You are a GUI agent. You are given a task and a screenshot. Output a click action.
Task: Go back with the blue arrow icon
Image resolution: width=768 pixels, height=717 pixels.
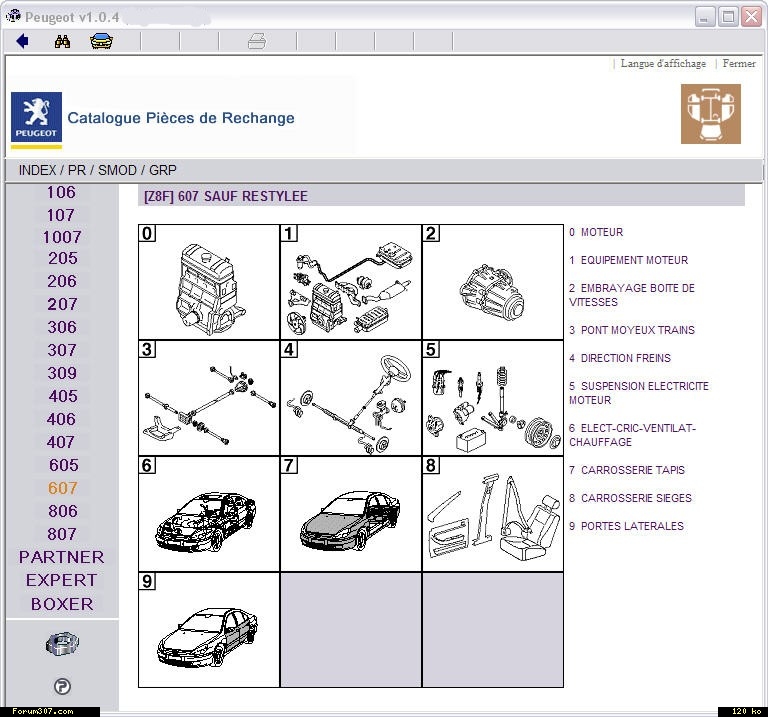pyautogui.click(x=23, y=41)
